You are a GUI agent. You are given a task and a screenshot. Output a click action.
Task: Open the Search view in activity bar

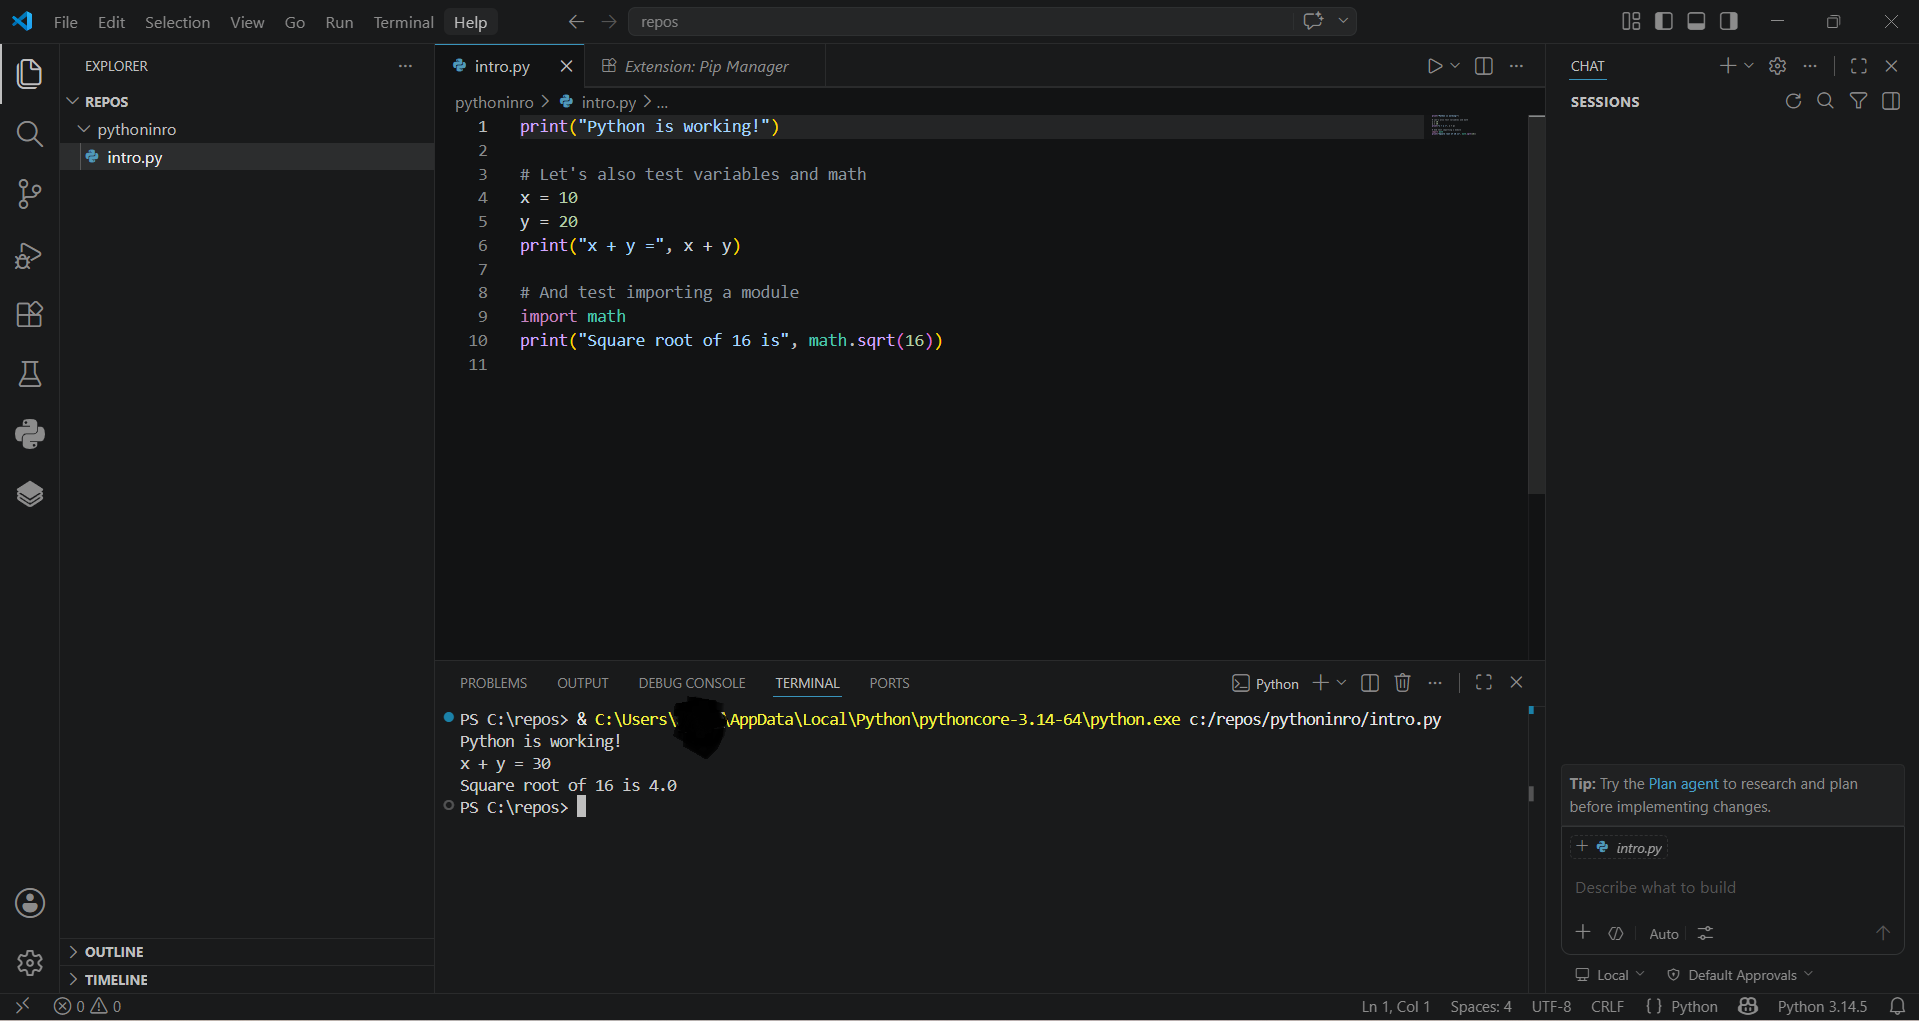(30, 134)
